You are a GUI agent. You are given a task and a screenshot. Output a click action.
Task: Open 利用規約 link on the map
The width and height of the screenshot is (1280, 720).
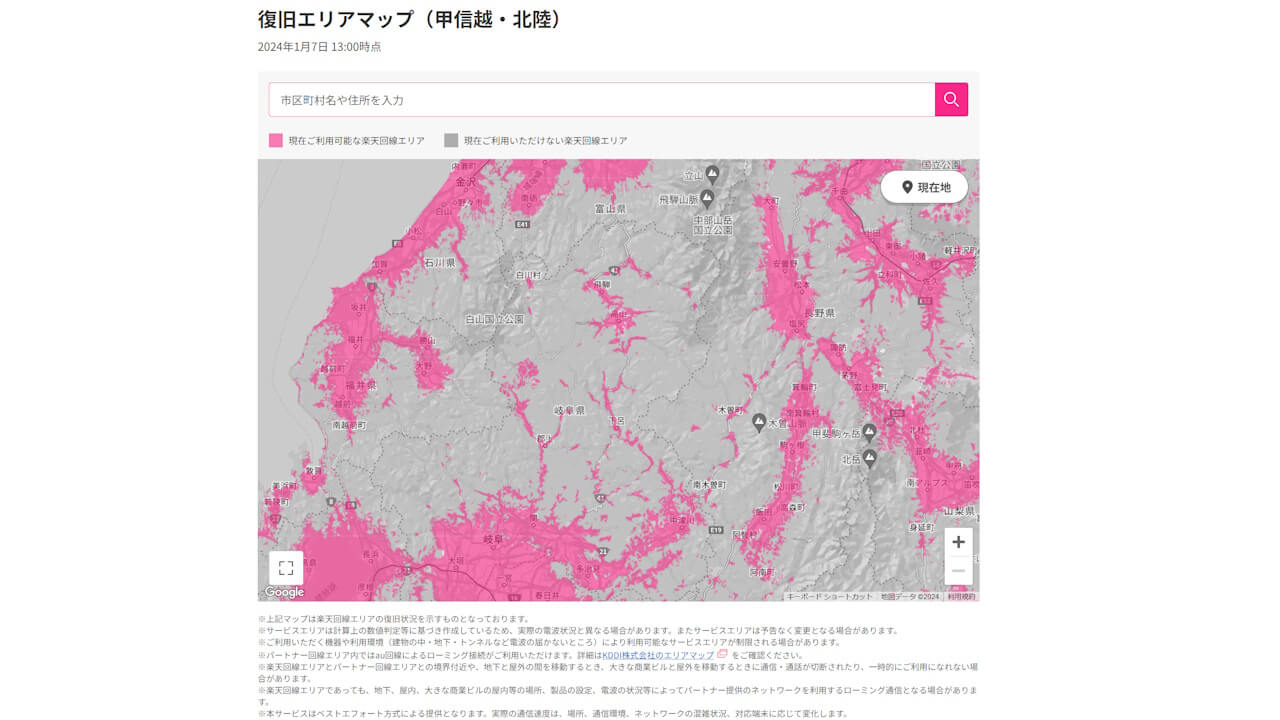[x=961, y=596]
